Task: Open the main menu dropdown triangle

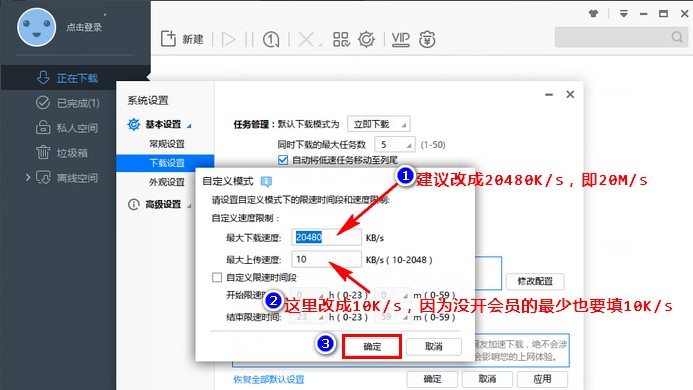Action: 624,14
